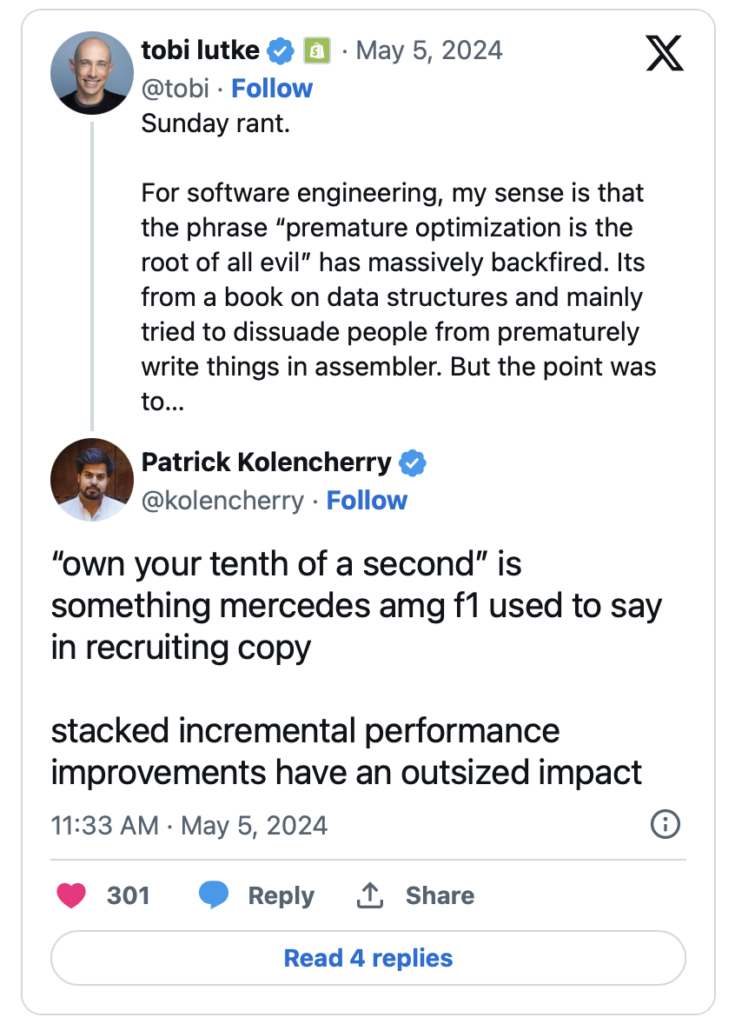Click the Patrick Kolencherry display name
The height and width of the screenshot is (1024, 735).
[266, 462]
